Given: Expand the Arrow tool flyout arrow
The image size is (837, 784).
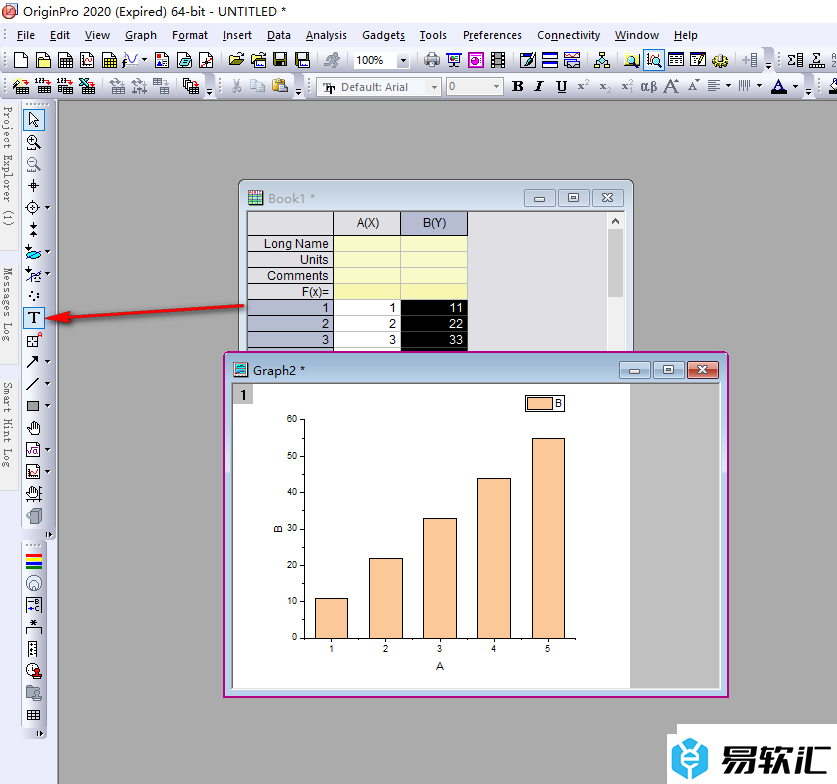Looking at the screenshot, I should 48,362.
